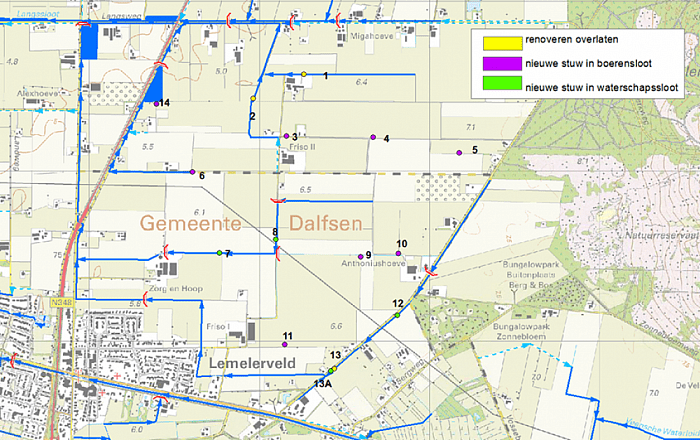The height and width of the screenshot is (440, 700).
Task: Click the purple marker dot numbered 14
Action: coord(156,104)
